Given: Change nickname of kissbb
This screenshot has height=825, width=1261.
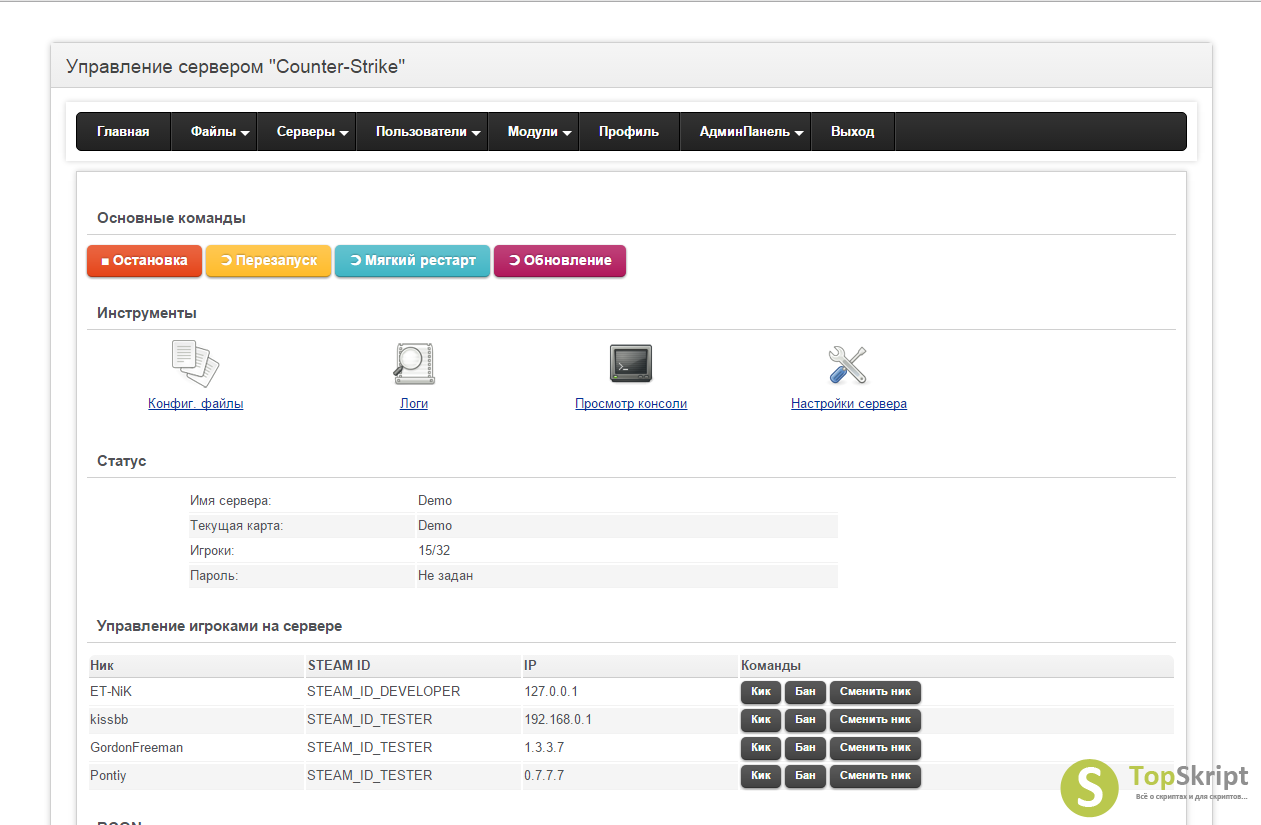Looking at the screenshot, I should coord(875,720).
